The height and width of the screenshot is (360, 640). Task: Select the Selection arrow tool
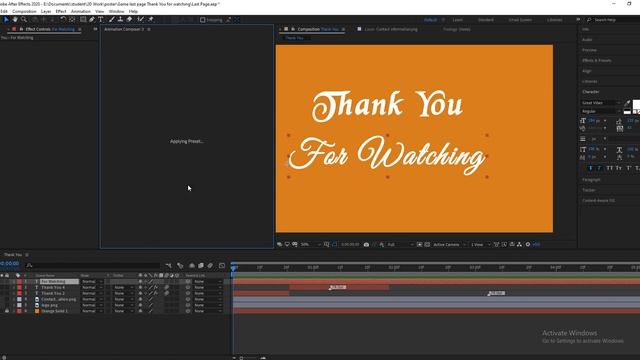(6, 20)
